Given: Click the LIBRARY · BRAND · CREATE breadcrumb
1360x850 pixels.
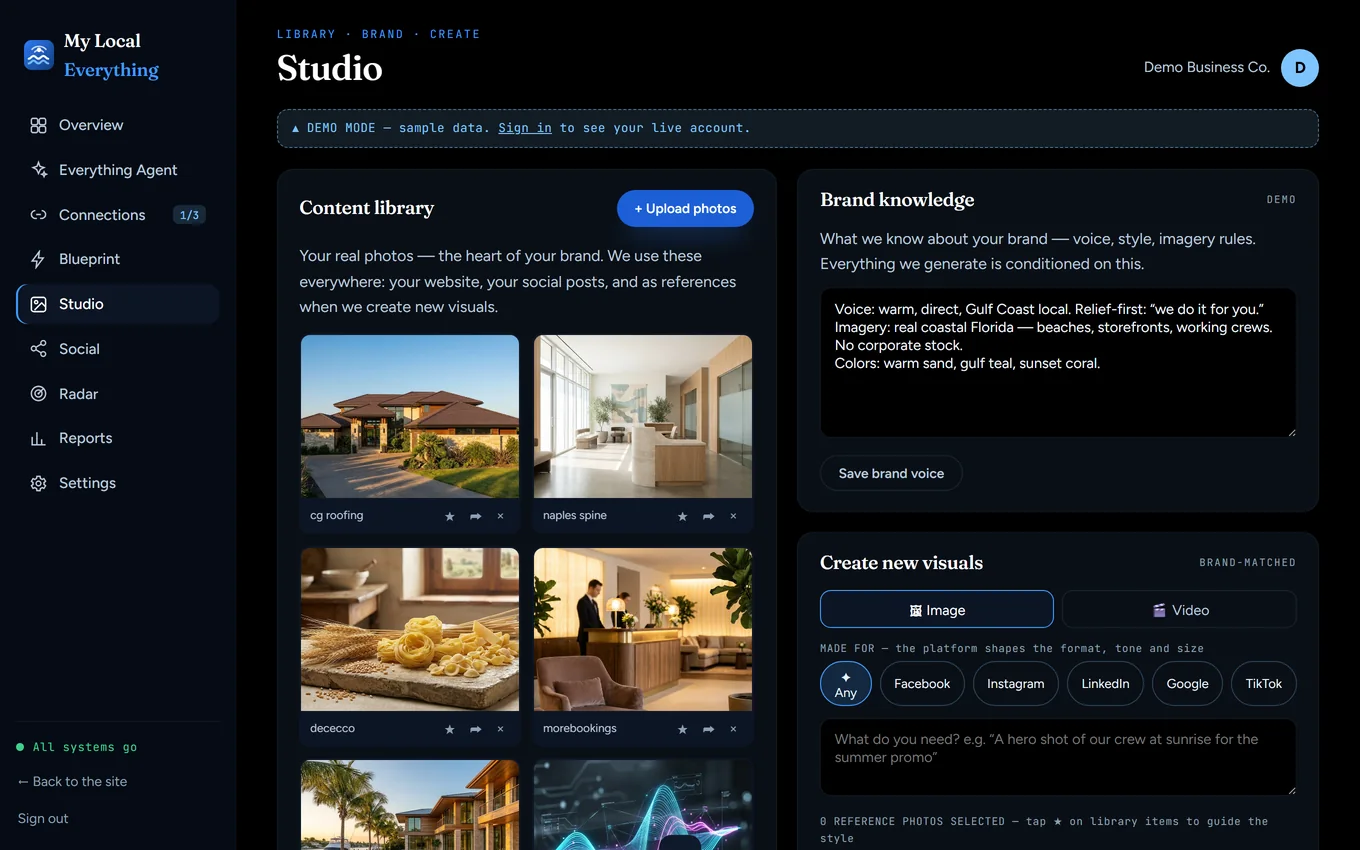Looking at the screenshot, I should click(378, 34).
